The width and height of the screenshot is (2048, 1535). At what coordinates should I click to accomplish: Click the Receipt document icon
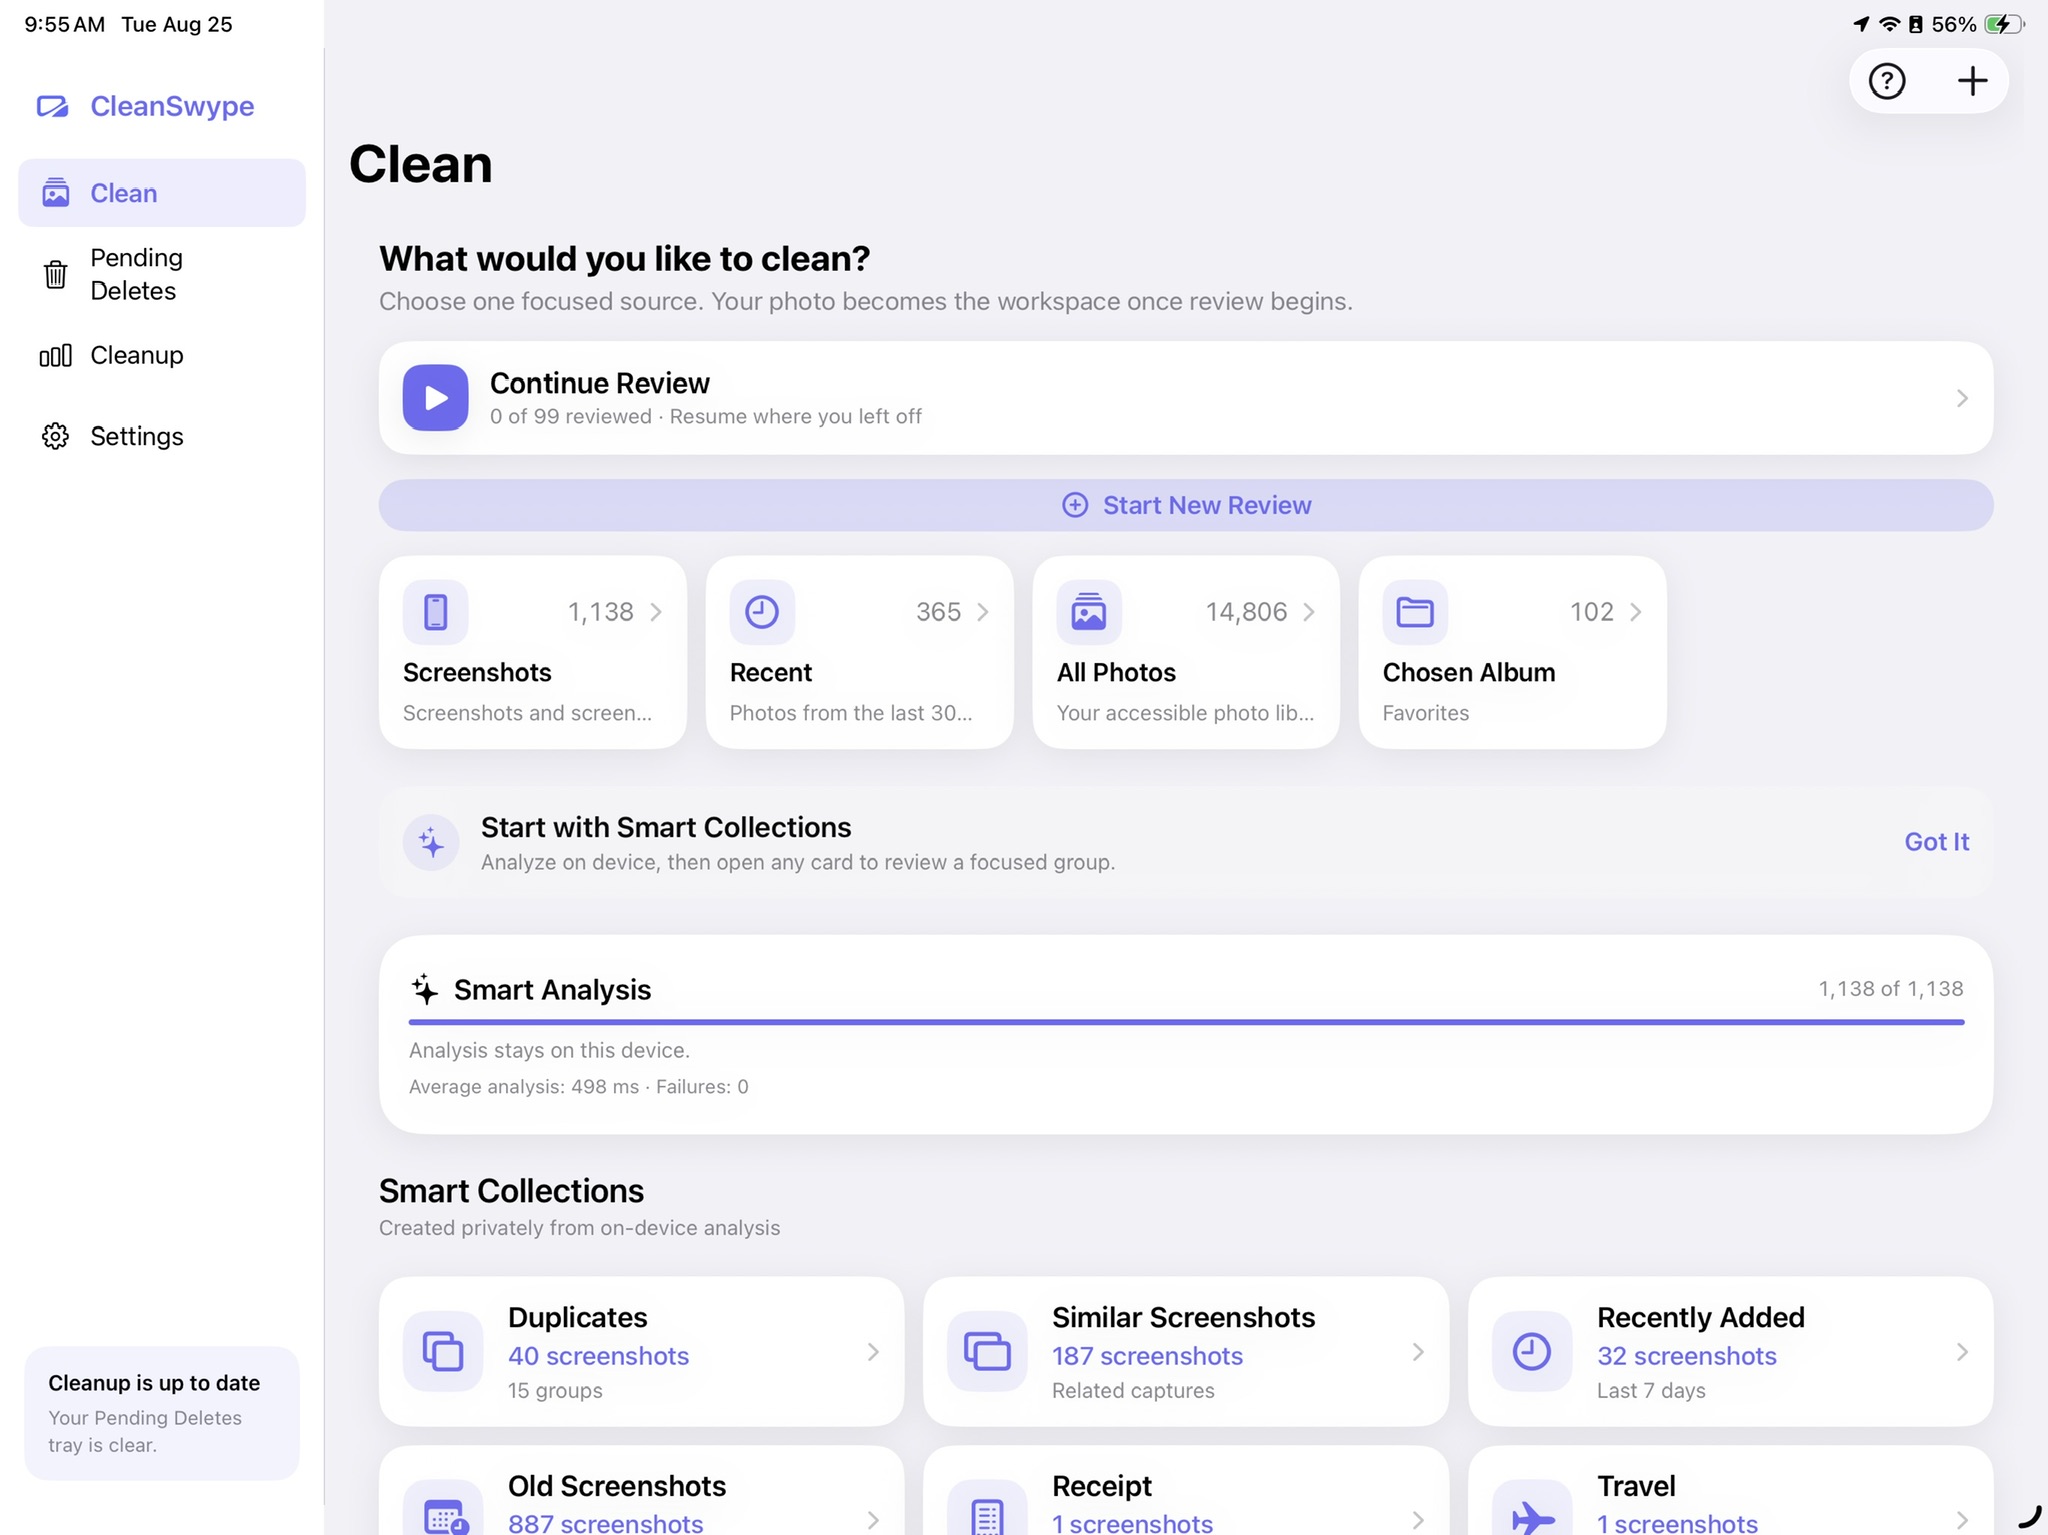click(987, 1510)
